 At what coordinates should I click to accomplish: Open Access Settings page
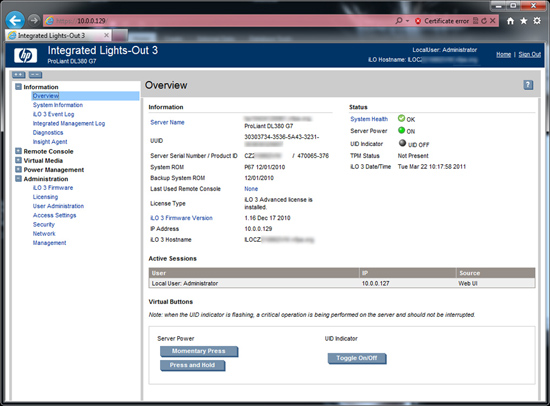click(x=54, y=215)
